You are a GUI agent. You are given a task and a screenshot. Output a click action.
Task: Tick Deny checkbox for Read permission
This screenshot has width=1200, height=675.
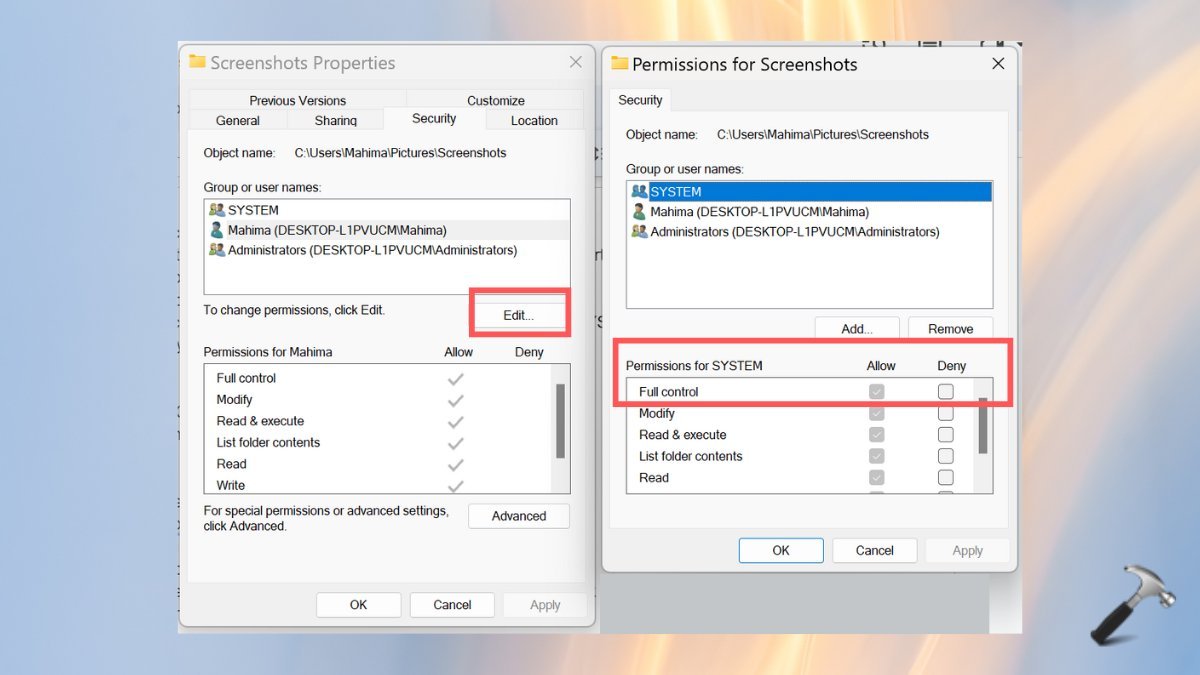946,477
